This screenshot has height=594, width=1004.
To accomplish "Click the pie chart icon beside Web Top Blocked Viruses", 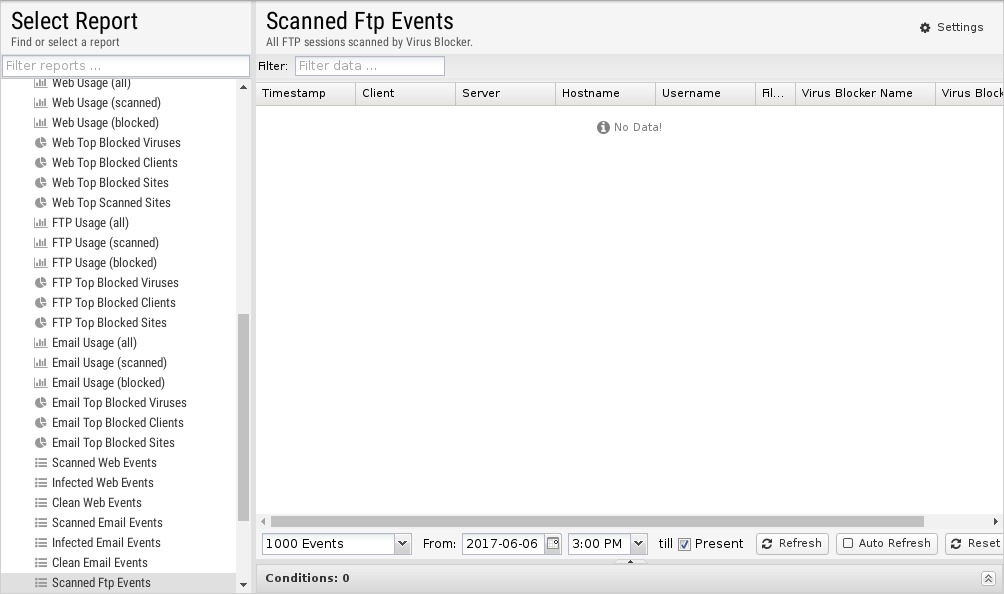I will point(40,143).
